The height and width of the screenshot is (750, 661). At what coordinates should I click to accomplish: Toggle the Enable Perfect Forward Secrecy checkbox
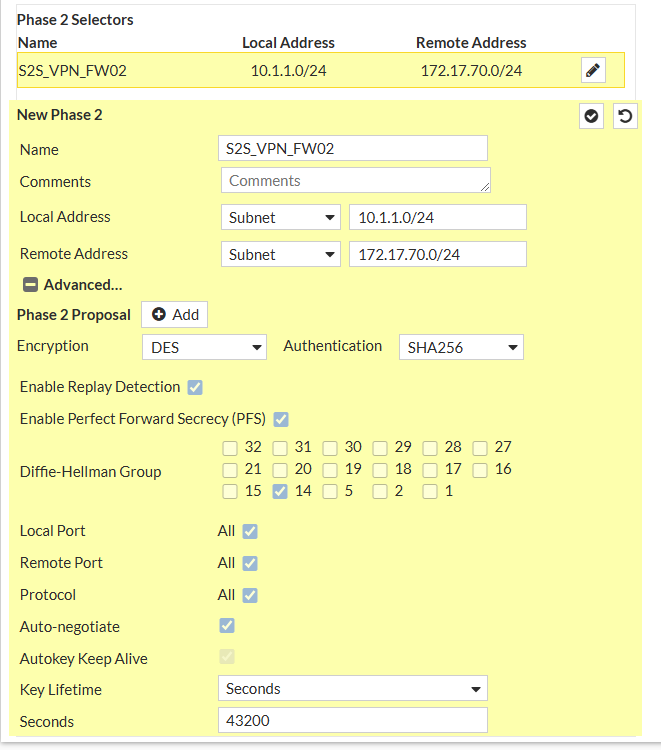click(x=281, y=419)
